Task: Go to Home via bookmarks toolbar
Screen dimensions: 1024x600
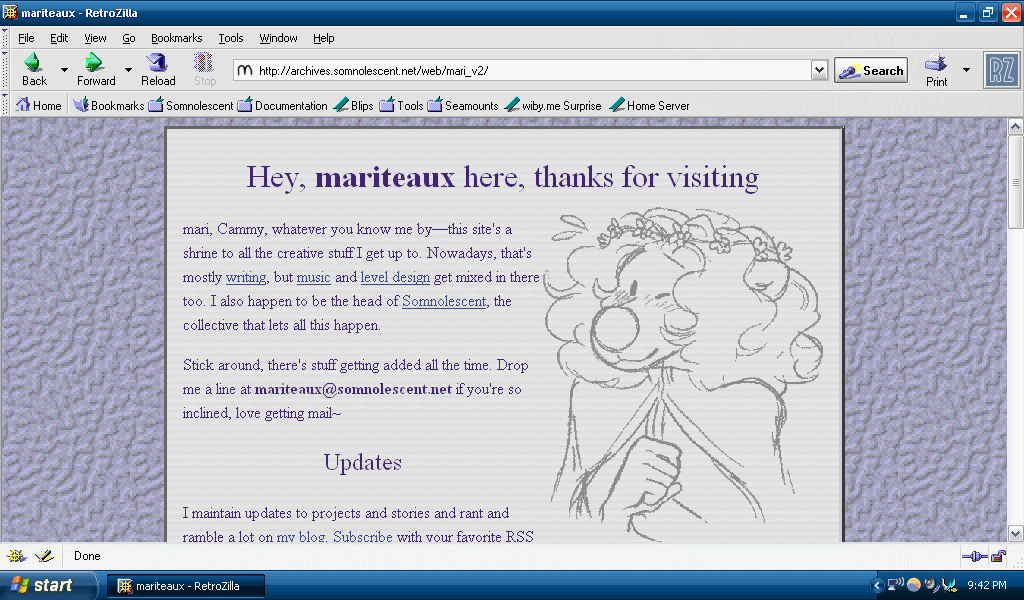Action: click(x=38, y=105)
